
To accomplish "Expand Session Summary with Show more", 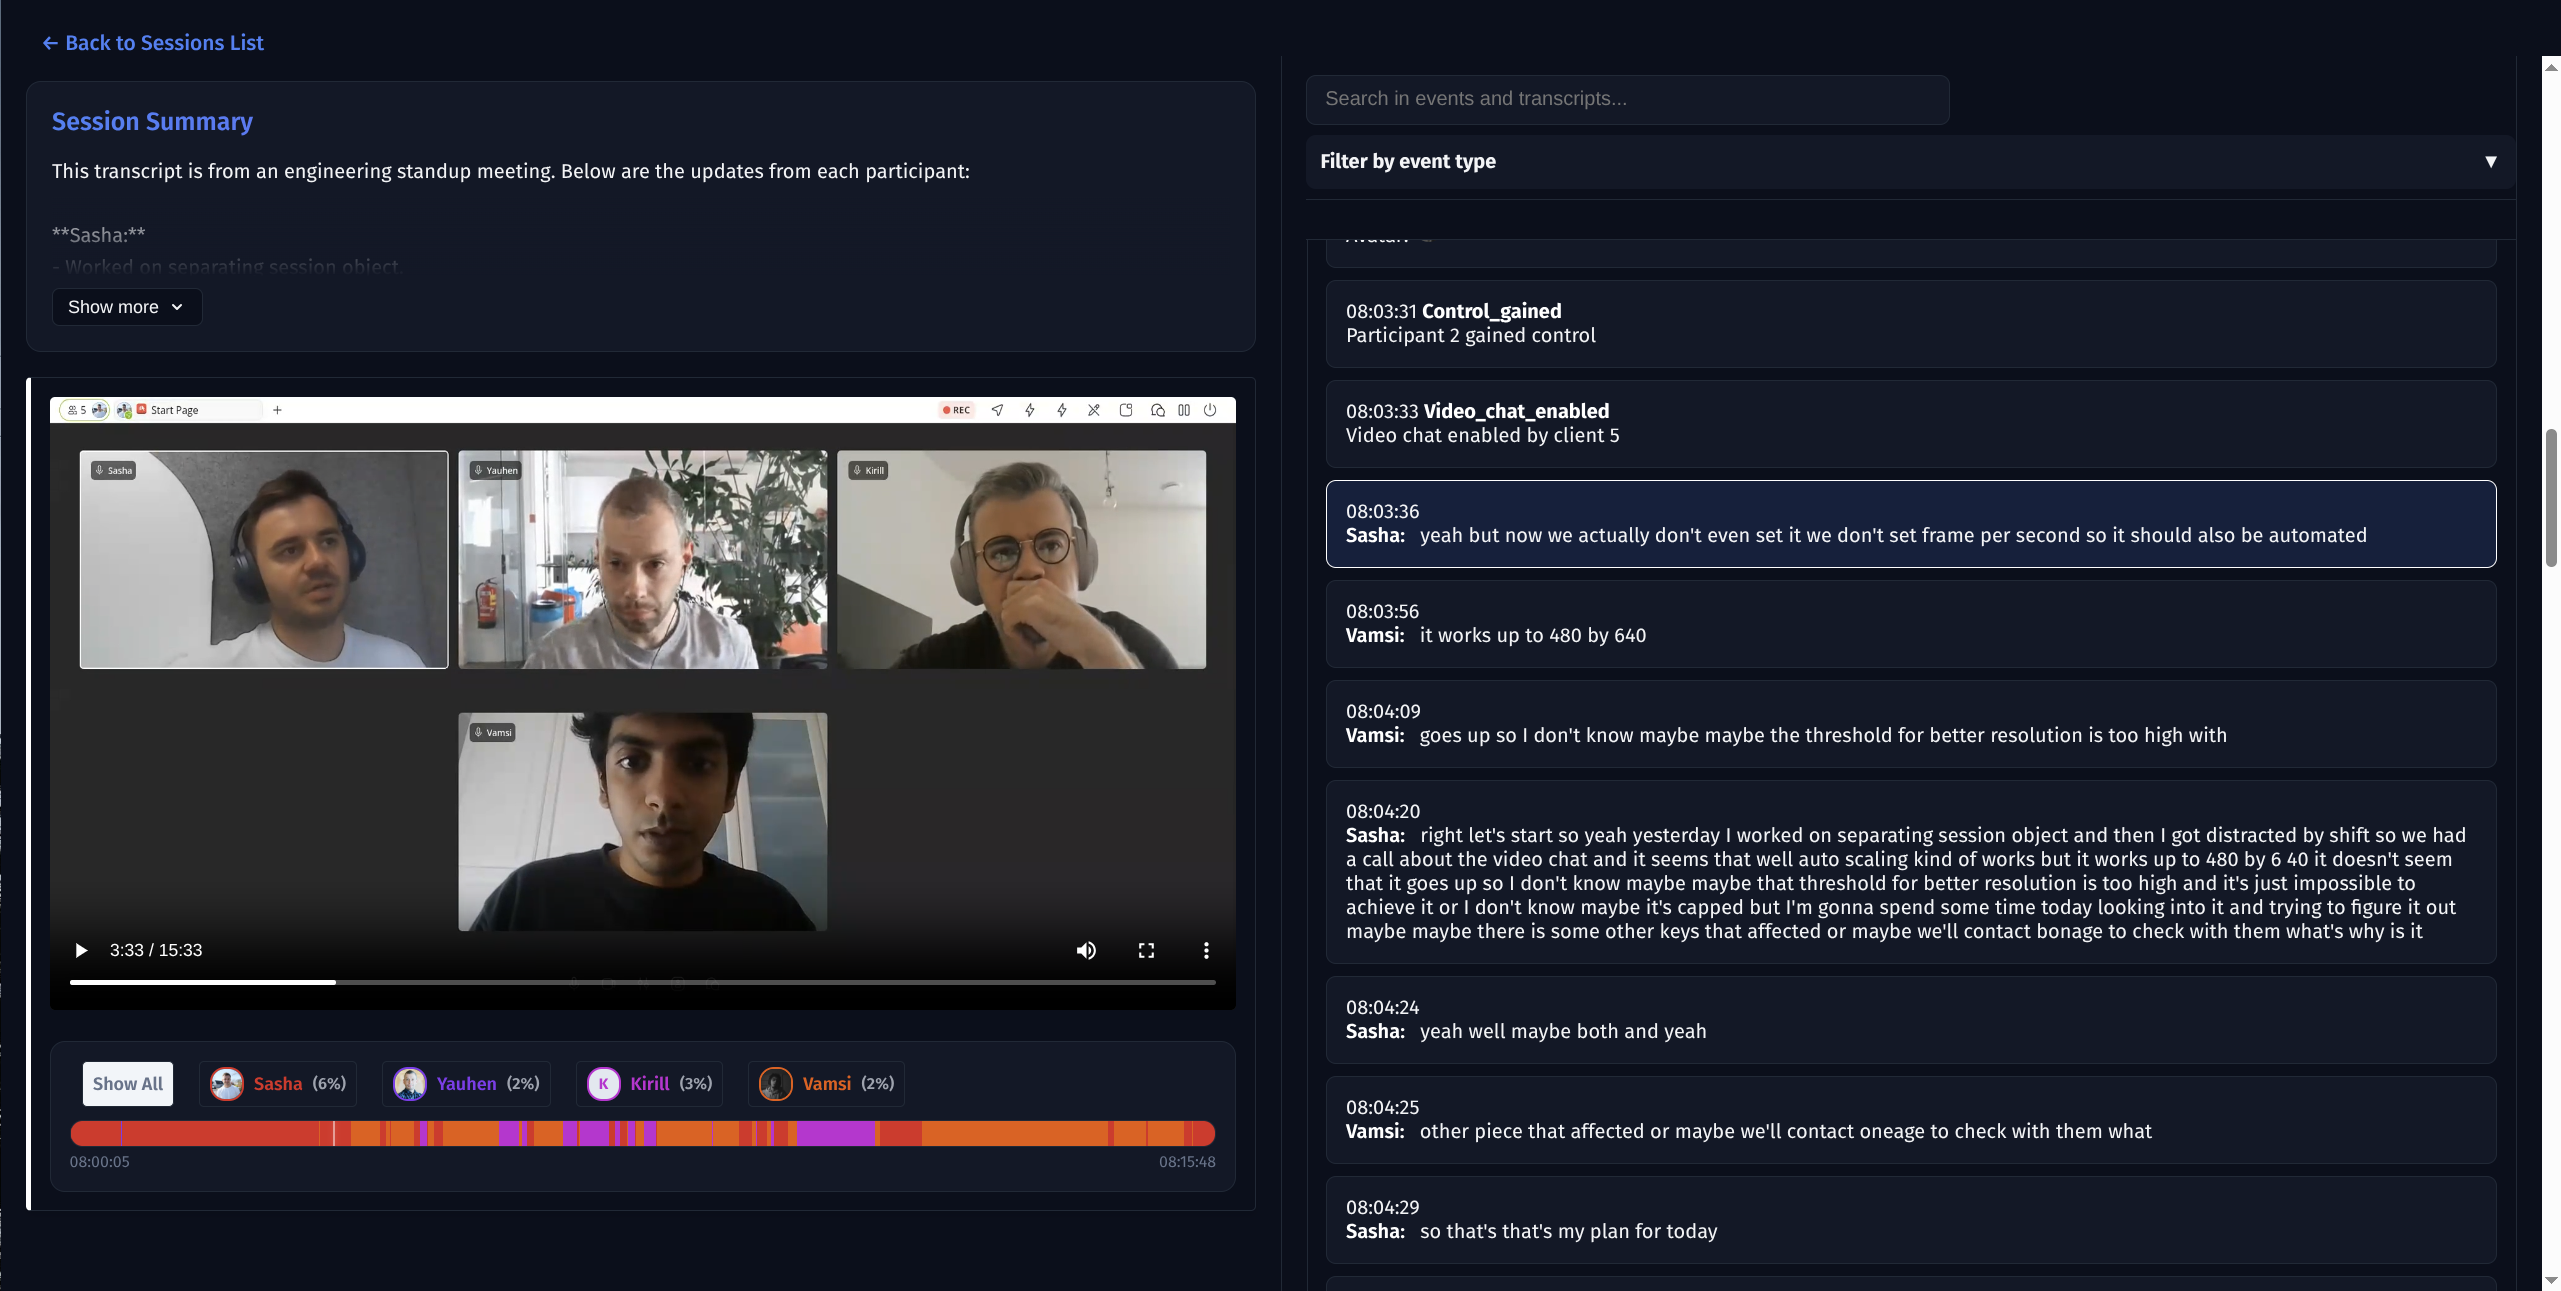I will [x=127, y=307].
